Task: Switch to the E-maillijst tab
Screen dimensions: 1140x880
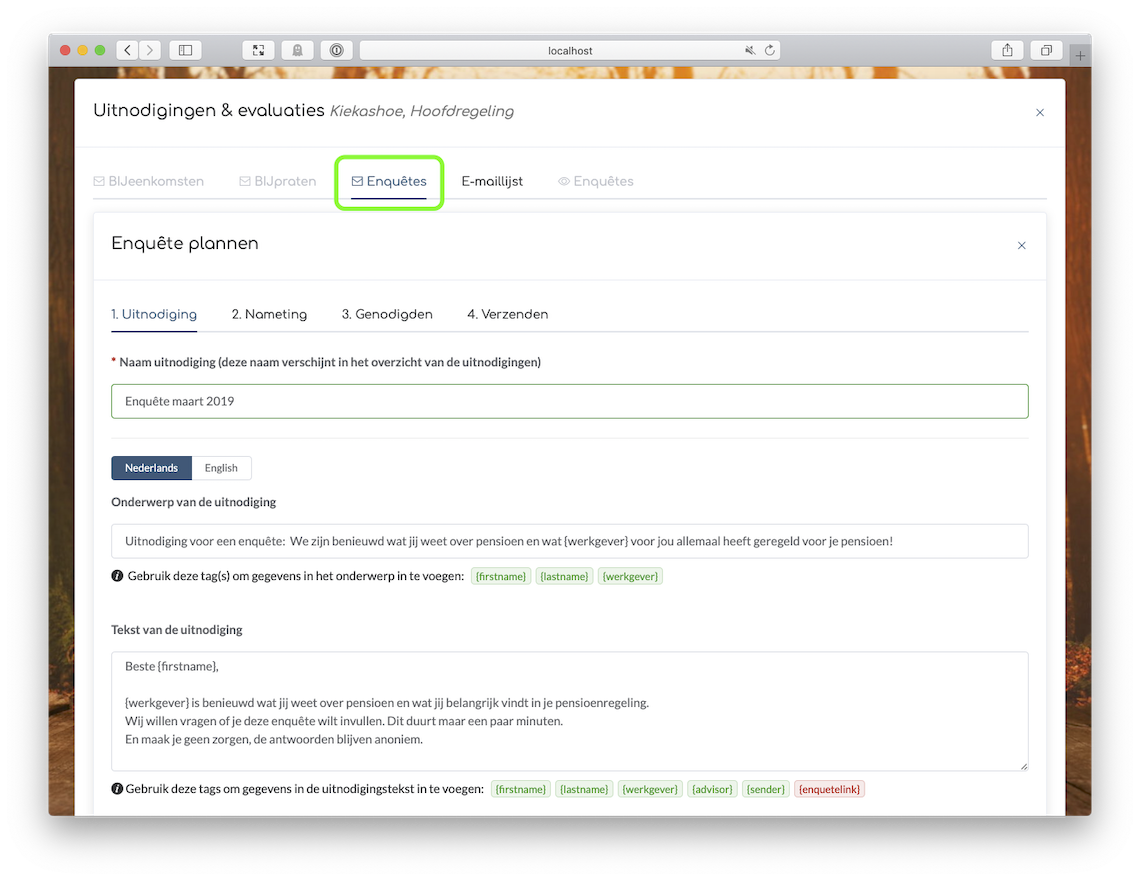Action: (492, 181)
